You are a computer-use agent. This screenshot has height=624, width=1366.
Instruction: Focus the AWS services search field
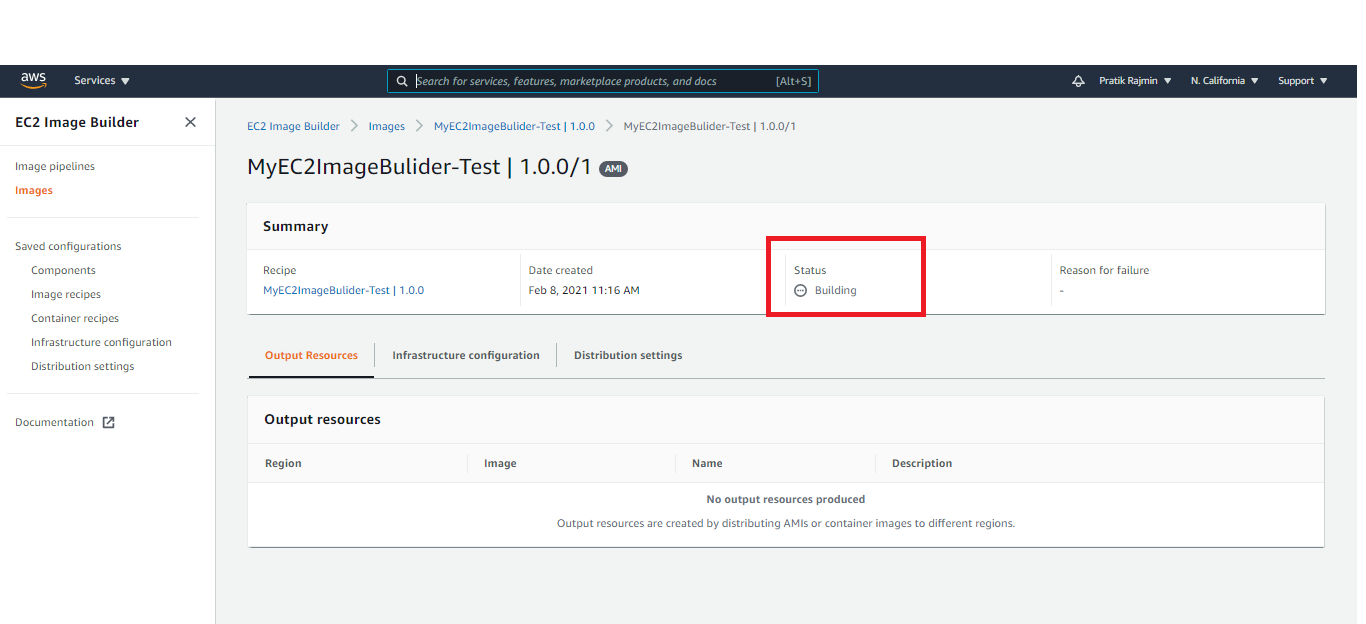[x=603, y=81]
